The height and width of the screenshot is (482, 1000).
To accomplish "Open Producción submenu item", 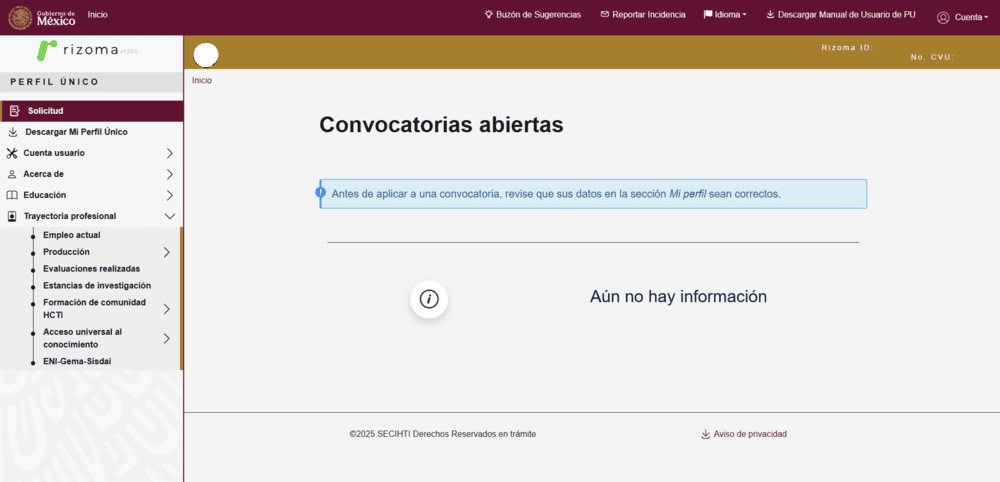I will pos(66,252).
